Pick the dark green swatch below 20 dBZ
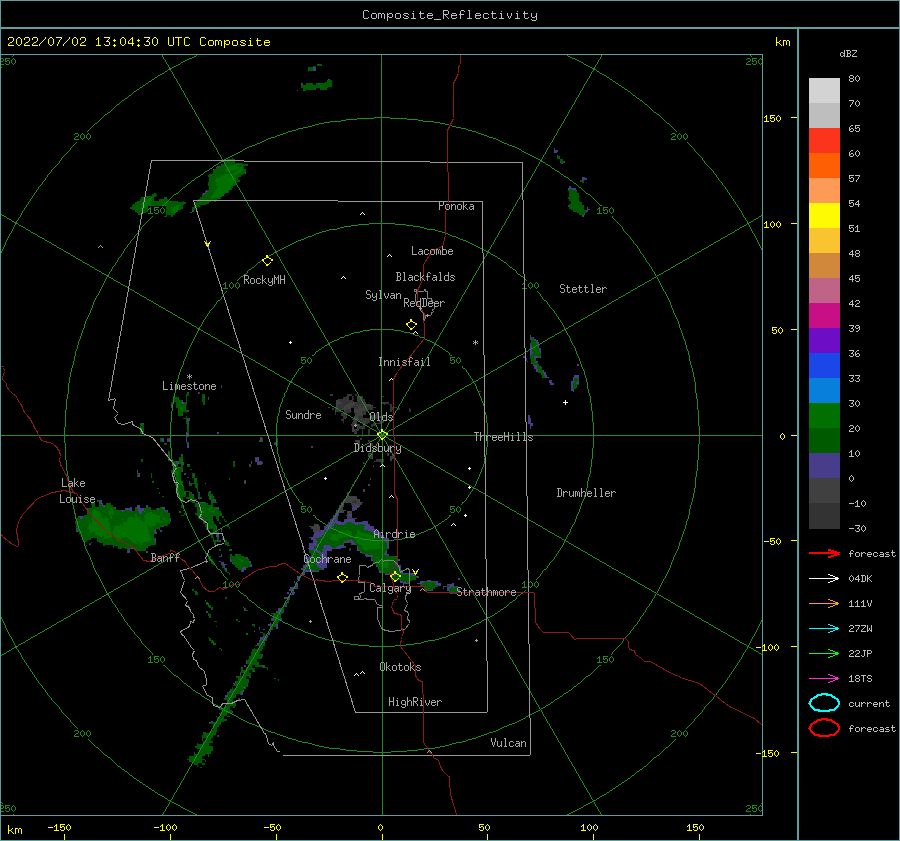This screenshot has height=841, width=900. point(824,441)
